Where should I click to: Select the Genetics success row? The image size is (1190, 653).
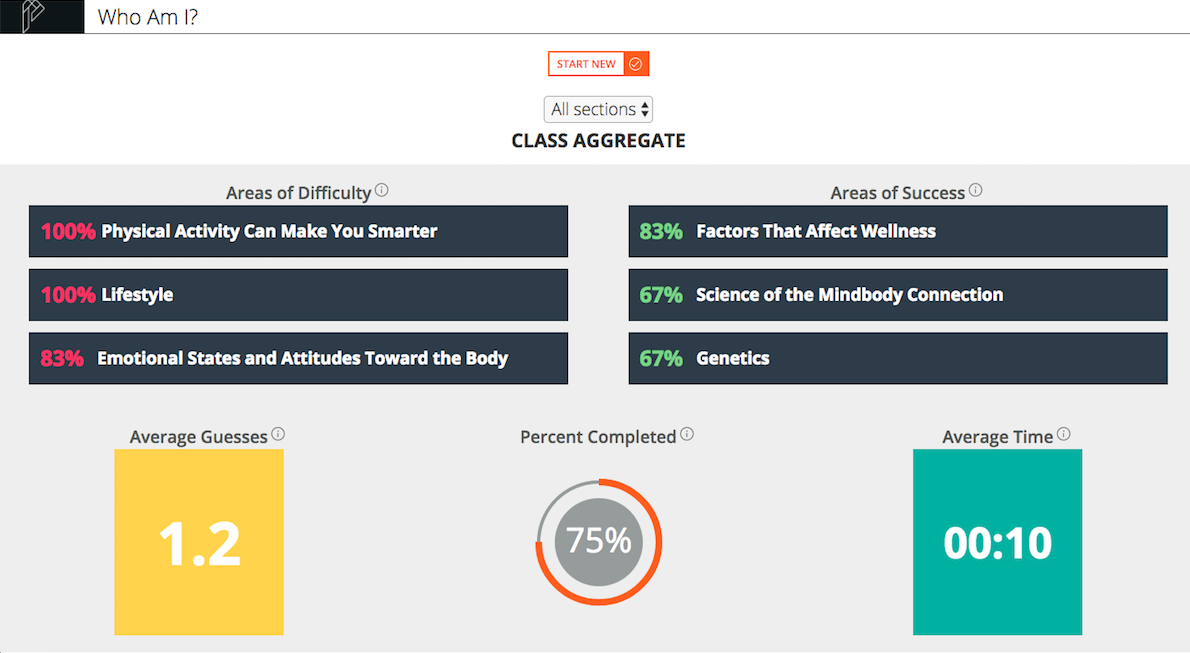pos(898,358)
